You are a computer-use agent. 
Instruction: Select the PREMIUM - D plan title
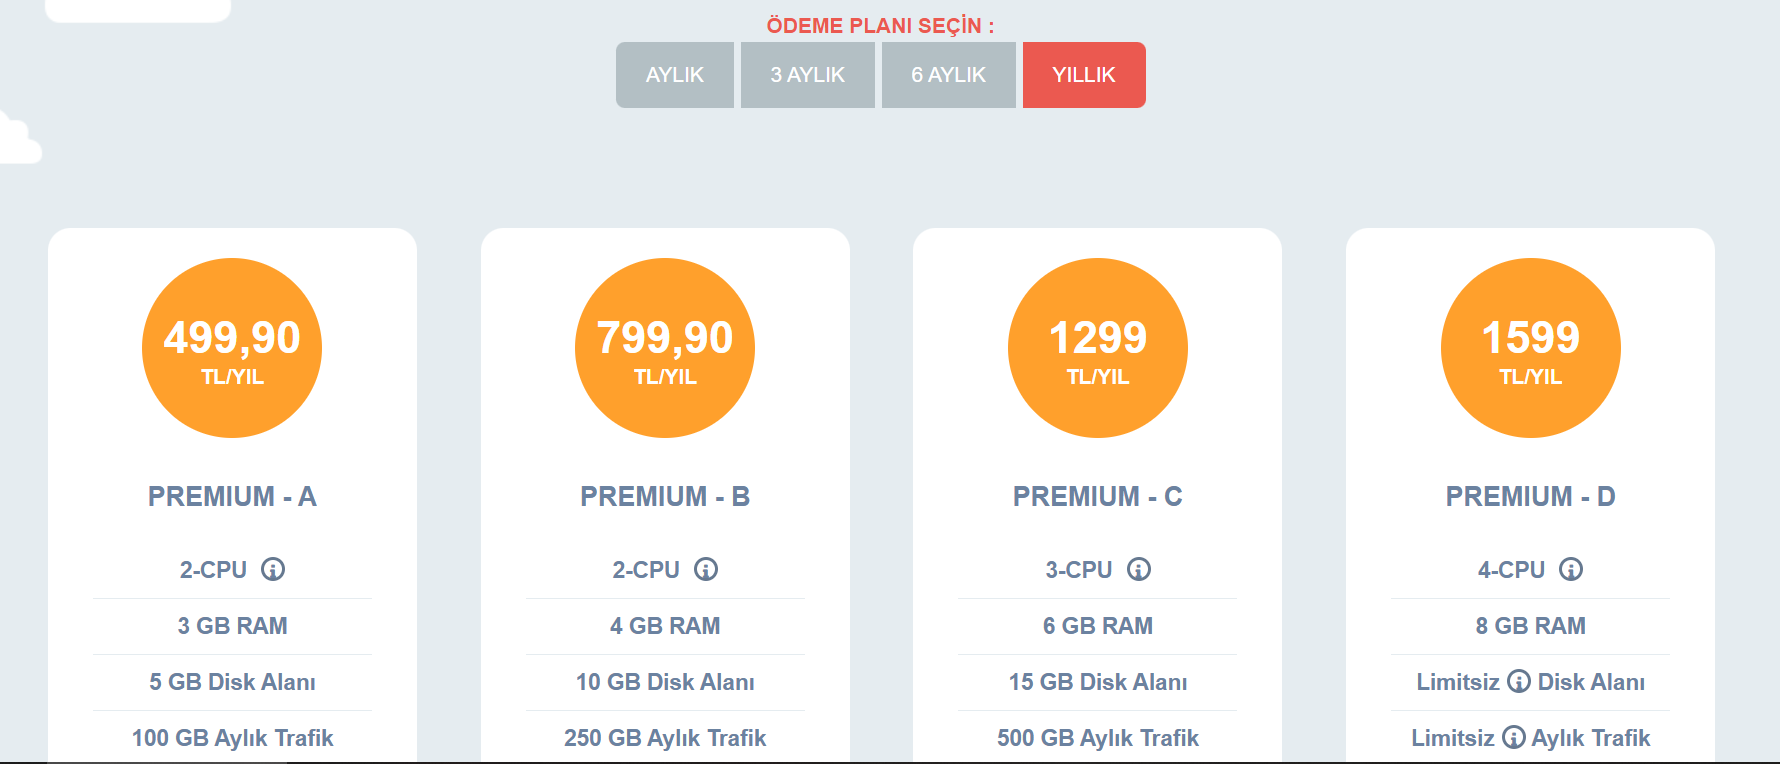coord(1531,496)
